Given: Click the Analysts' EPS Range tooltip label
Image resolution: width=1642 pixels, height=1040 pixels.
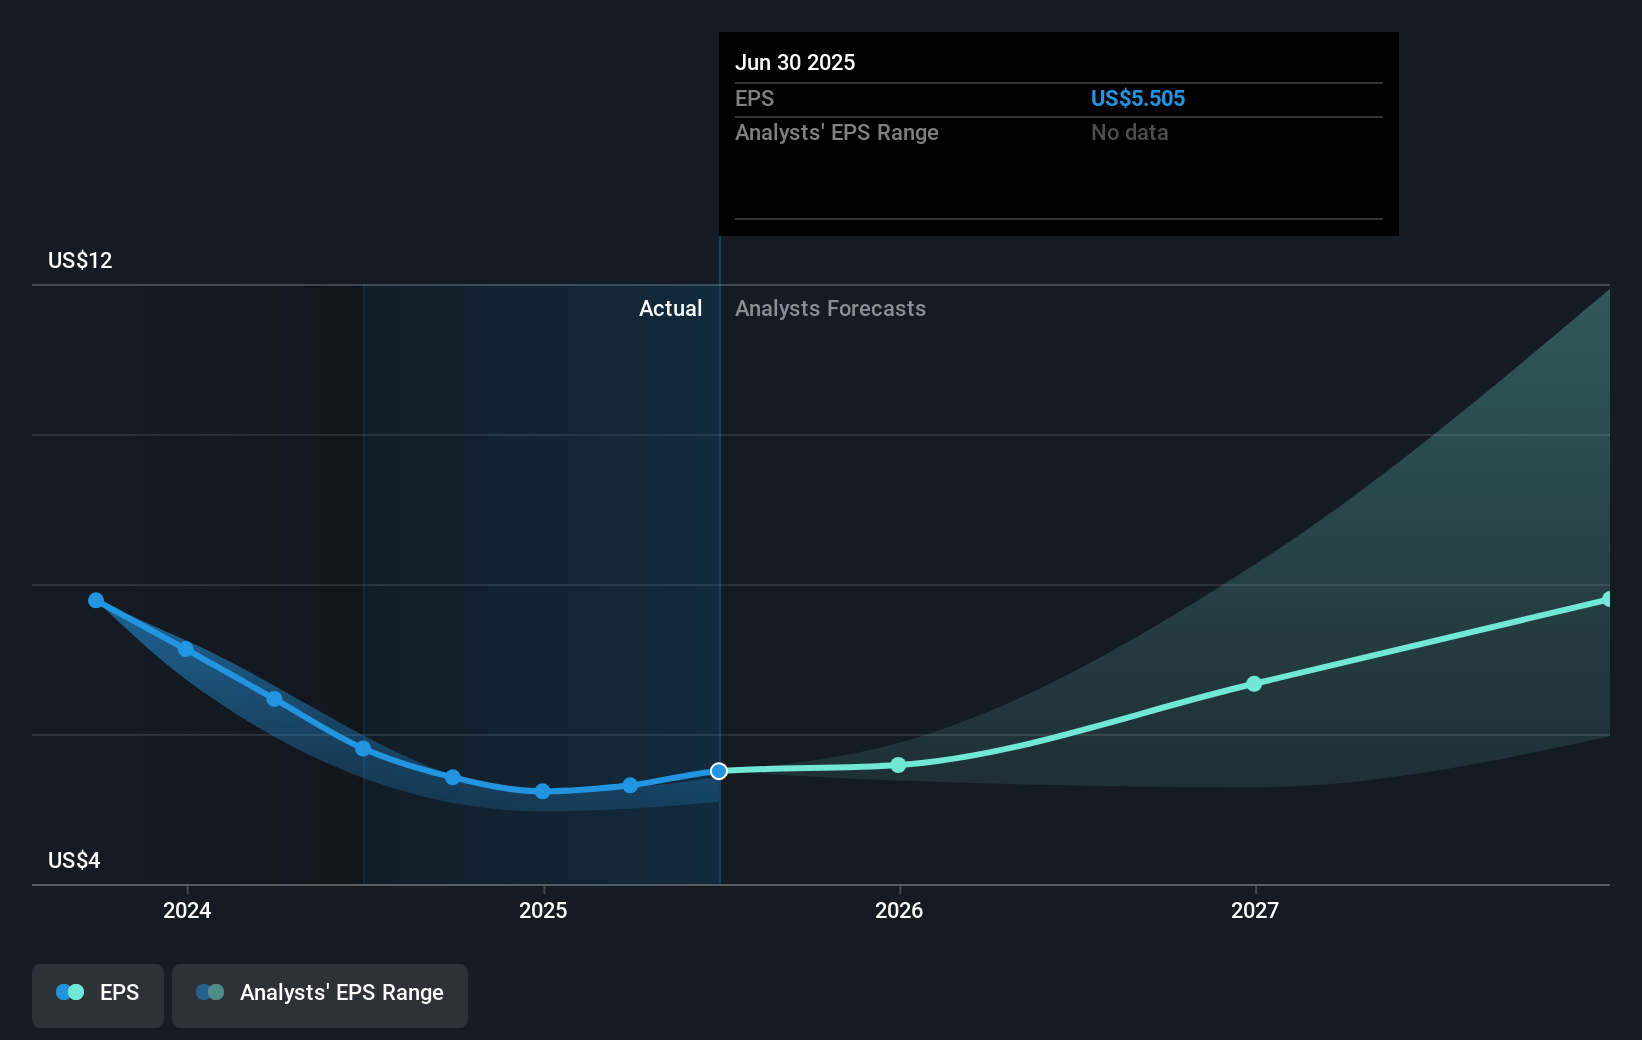Looking at the screenshot, I should (x=837, y=132).
